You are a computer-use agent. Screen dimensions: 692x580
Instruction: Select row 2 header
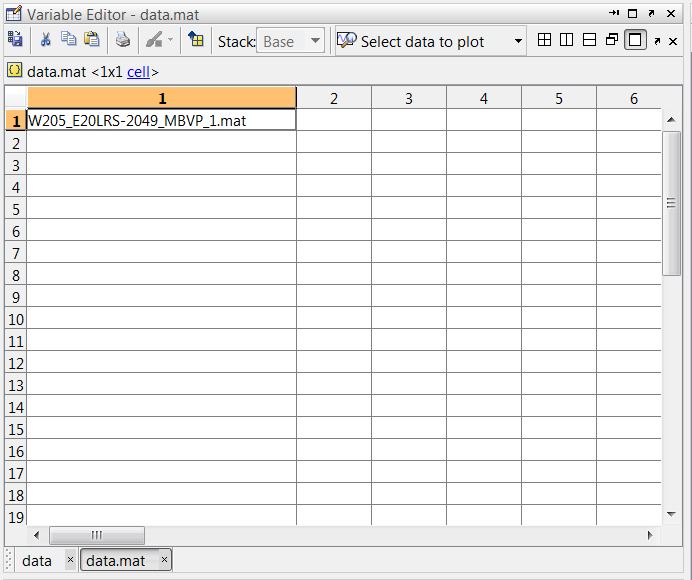(x=16, y=143)
